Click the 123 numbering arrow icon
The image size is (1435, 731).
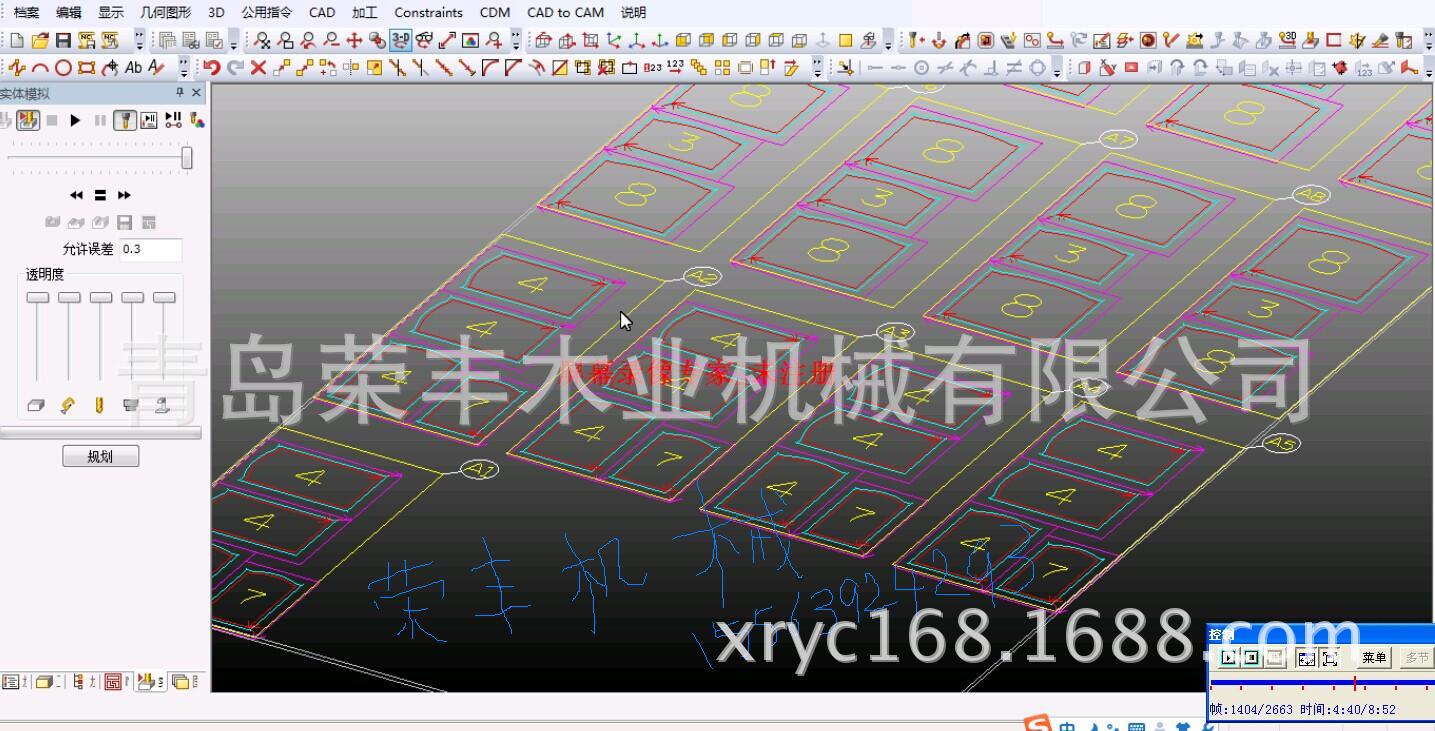tap(676, 68)
